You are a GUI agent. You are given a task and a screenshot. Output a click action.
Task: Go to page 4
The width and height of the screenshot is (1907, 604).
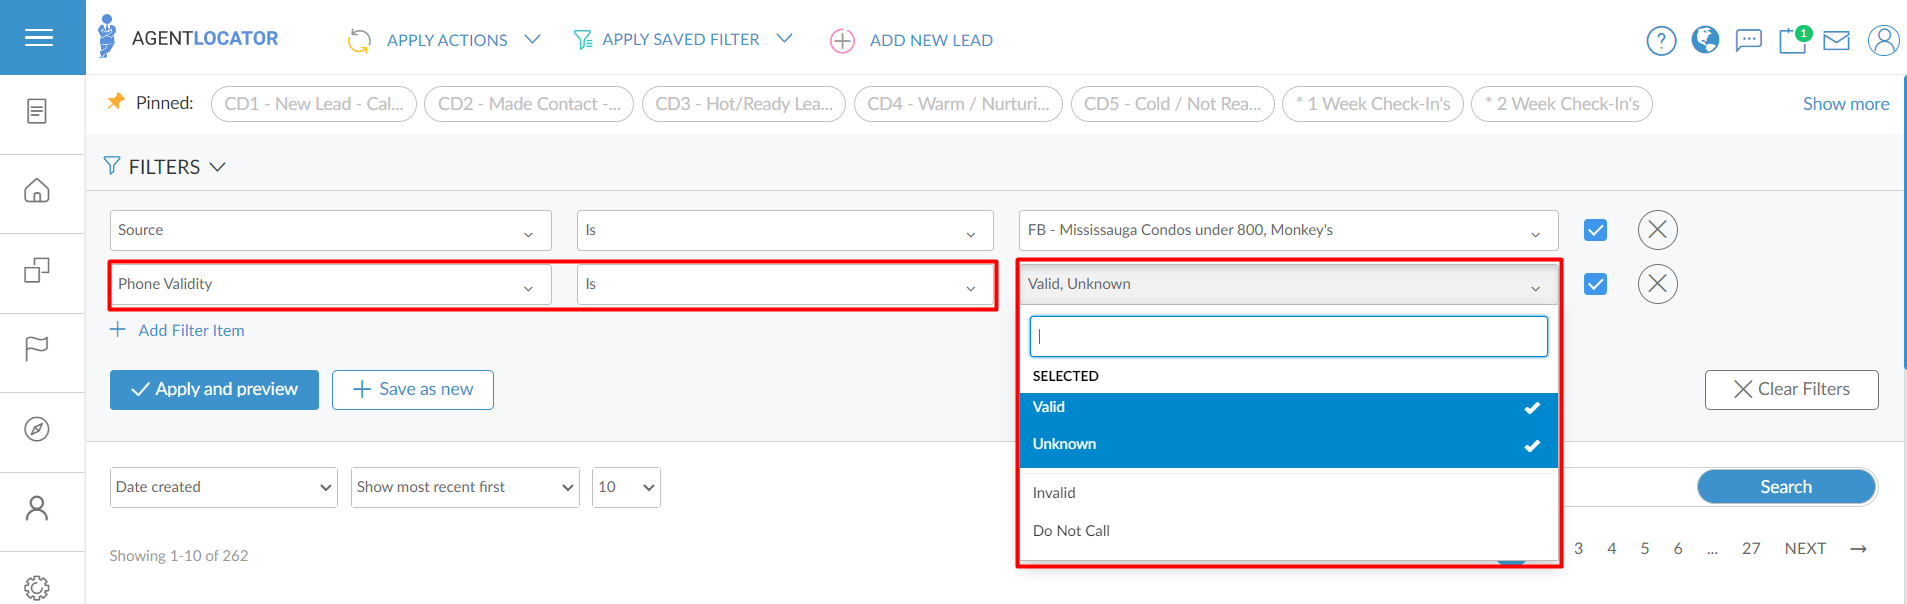1612,548
